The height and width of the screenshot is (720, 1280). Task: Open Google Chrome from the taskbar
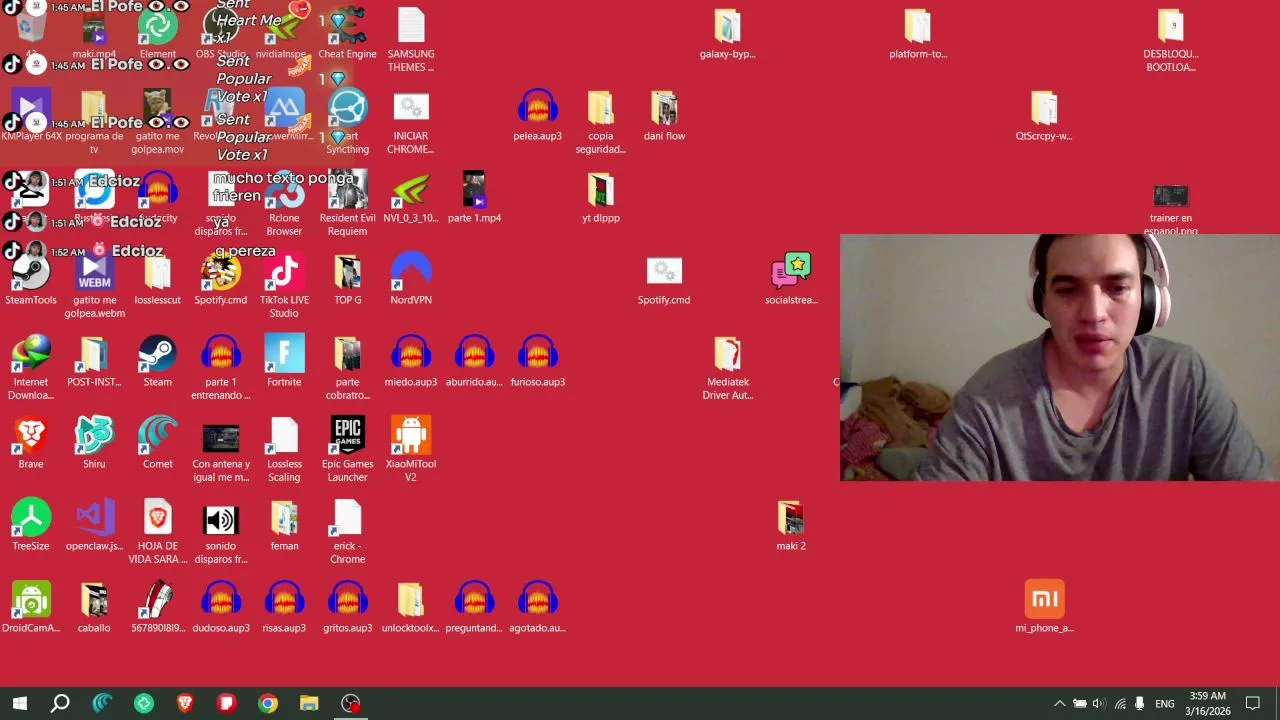[268, 703]
